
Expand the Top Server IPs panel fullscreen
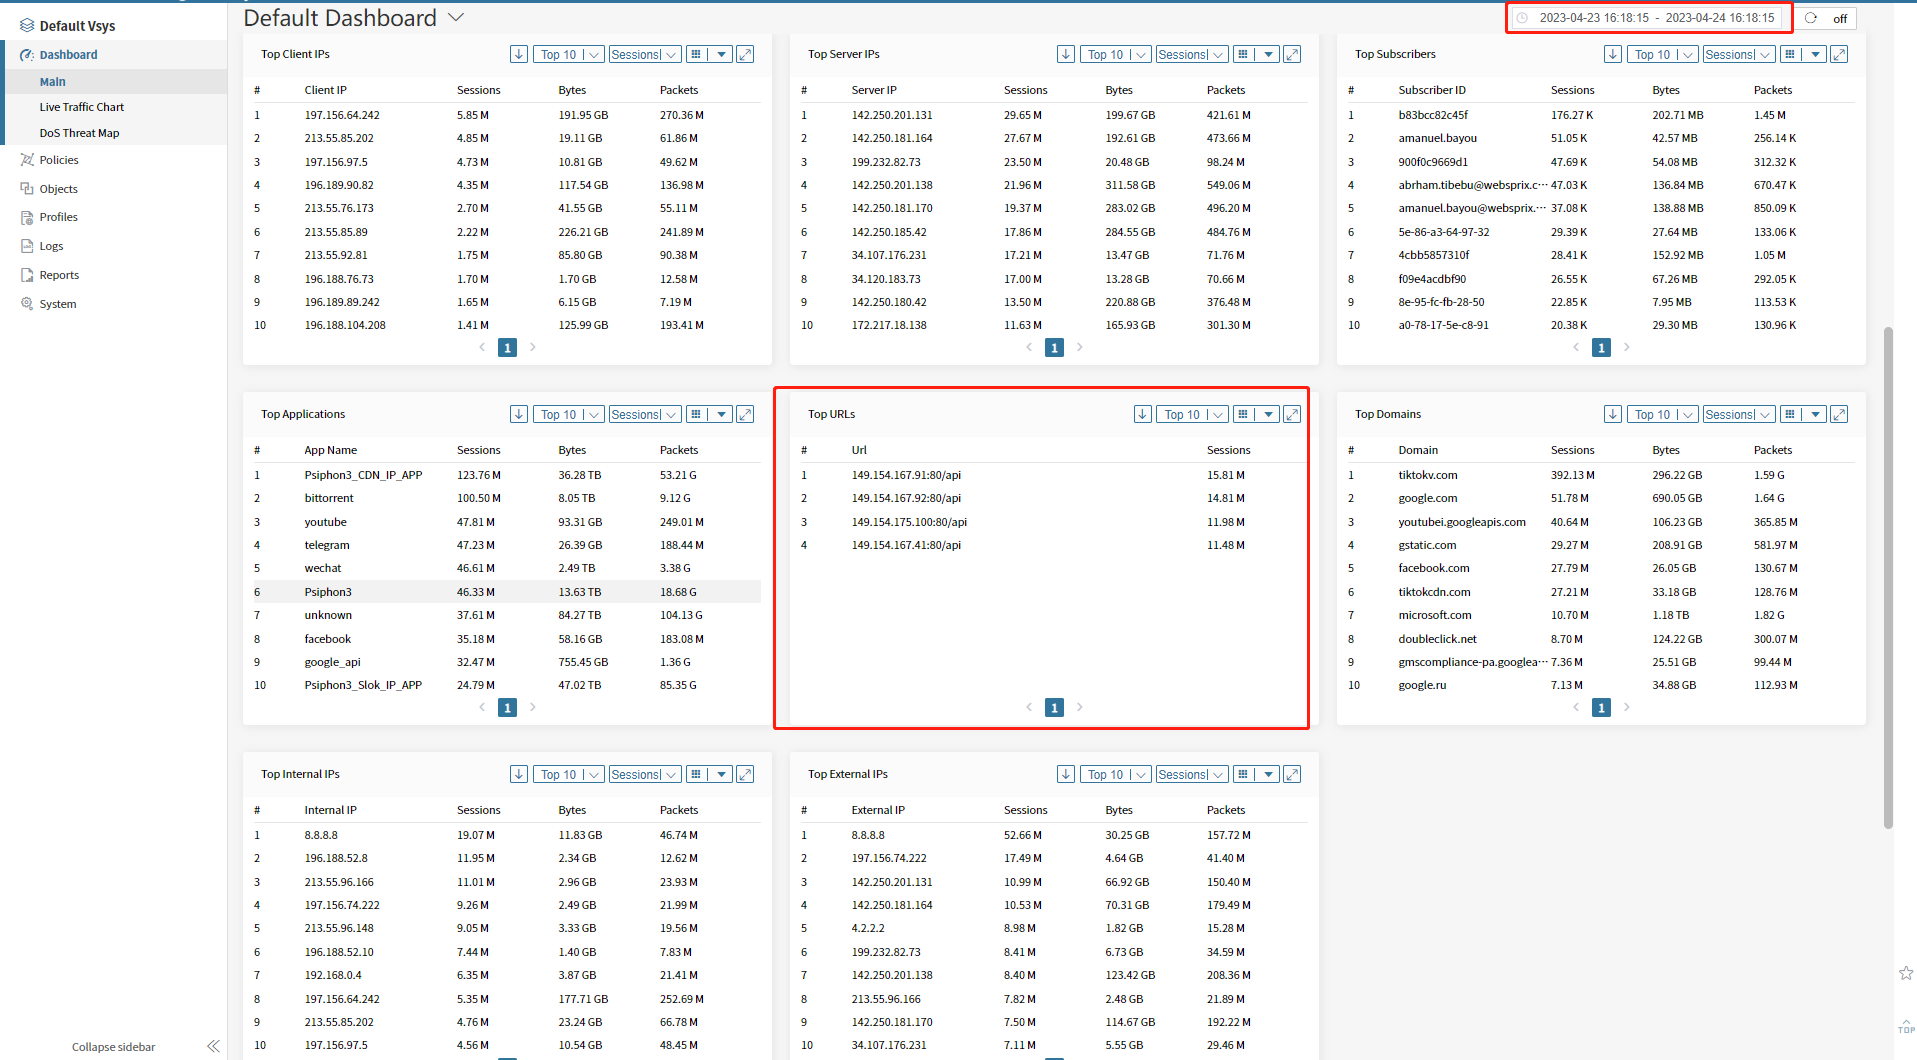[1292, 54]
